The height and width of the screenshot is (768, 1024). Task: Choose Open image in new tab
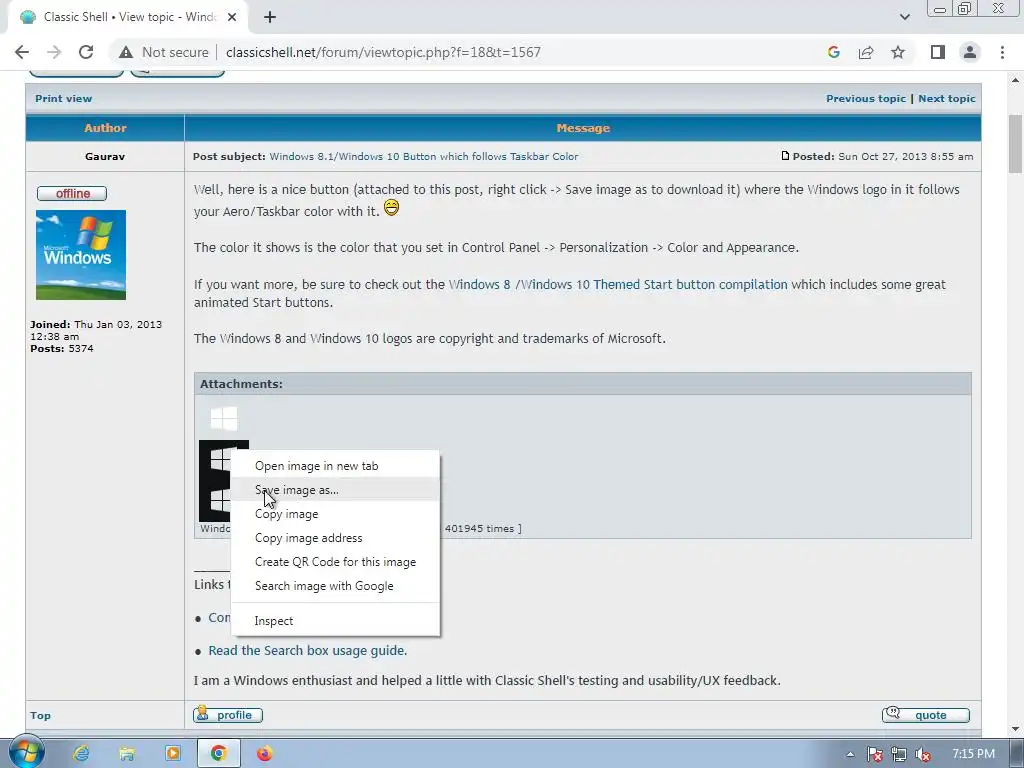click(335, 466)
